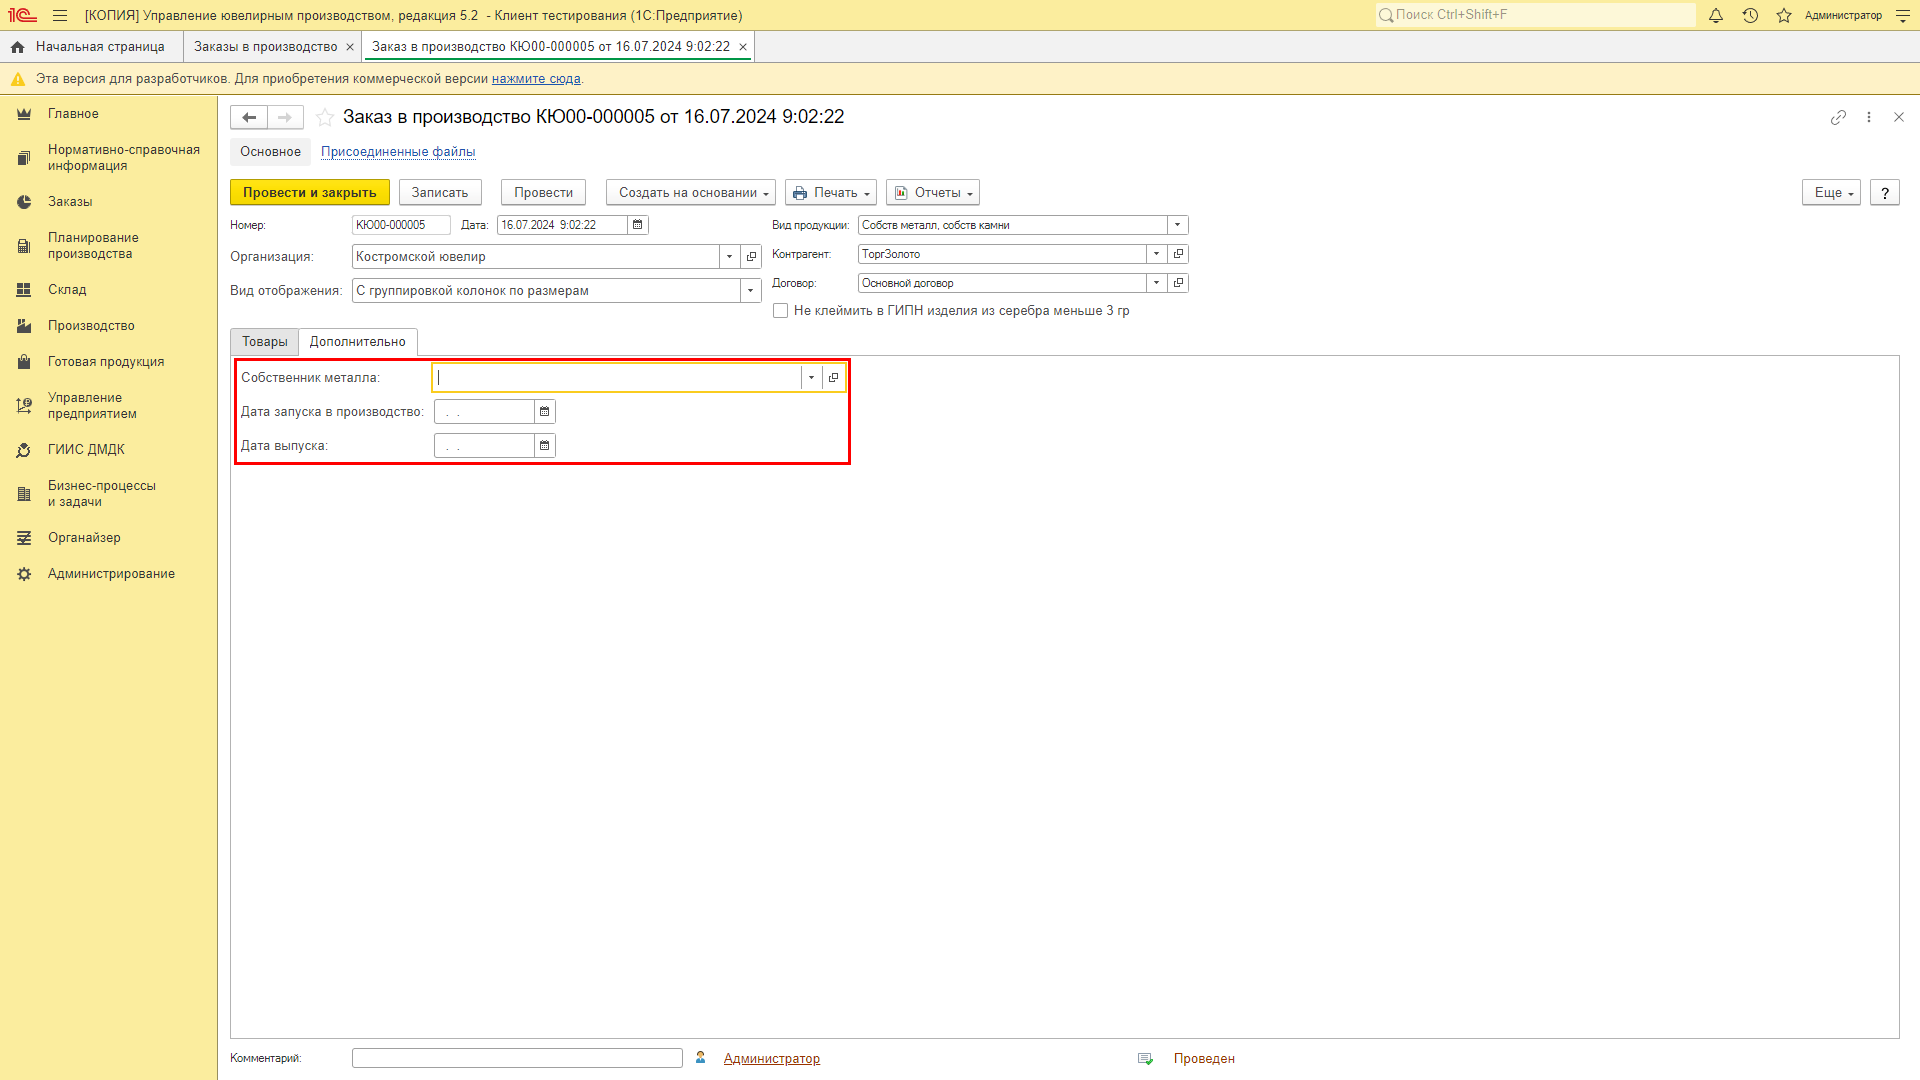This screenshot has width=1920, height=1080.
Task: Expand Вид продукции dropdown
Action: click(x=1178, y=225)
